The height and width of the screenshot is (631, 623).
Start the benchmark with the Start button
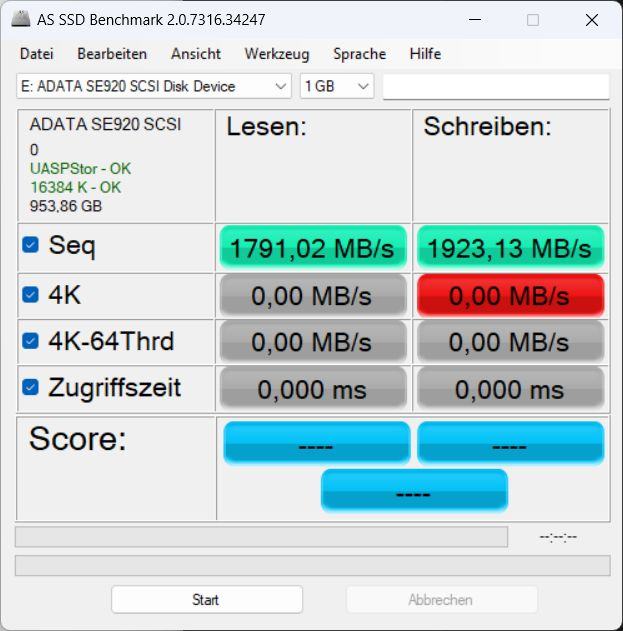(207, 600)
